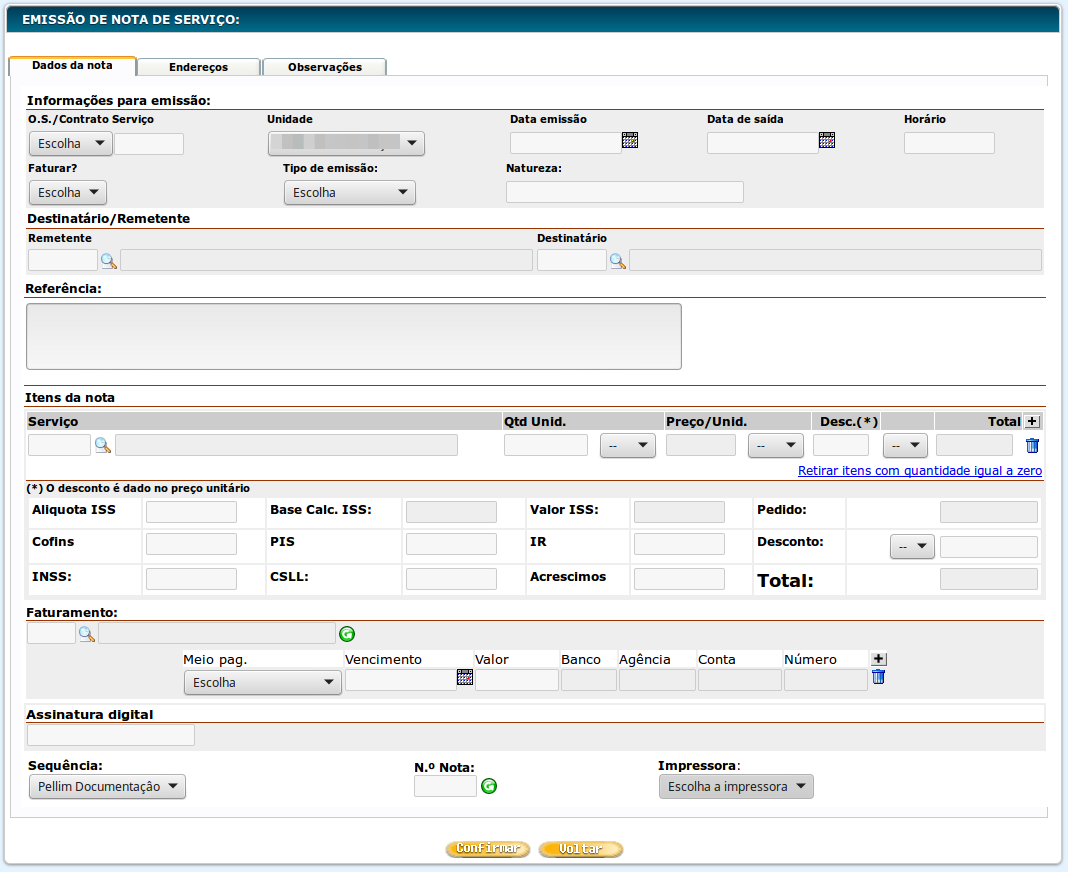Expand the Faturar? dropdown
Image resolution: width=1068 pixels, height=872 pixels.
point(67,193)
